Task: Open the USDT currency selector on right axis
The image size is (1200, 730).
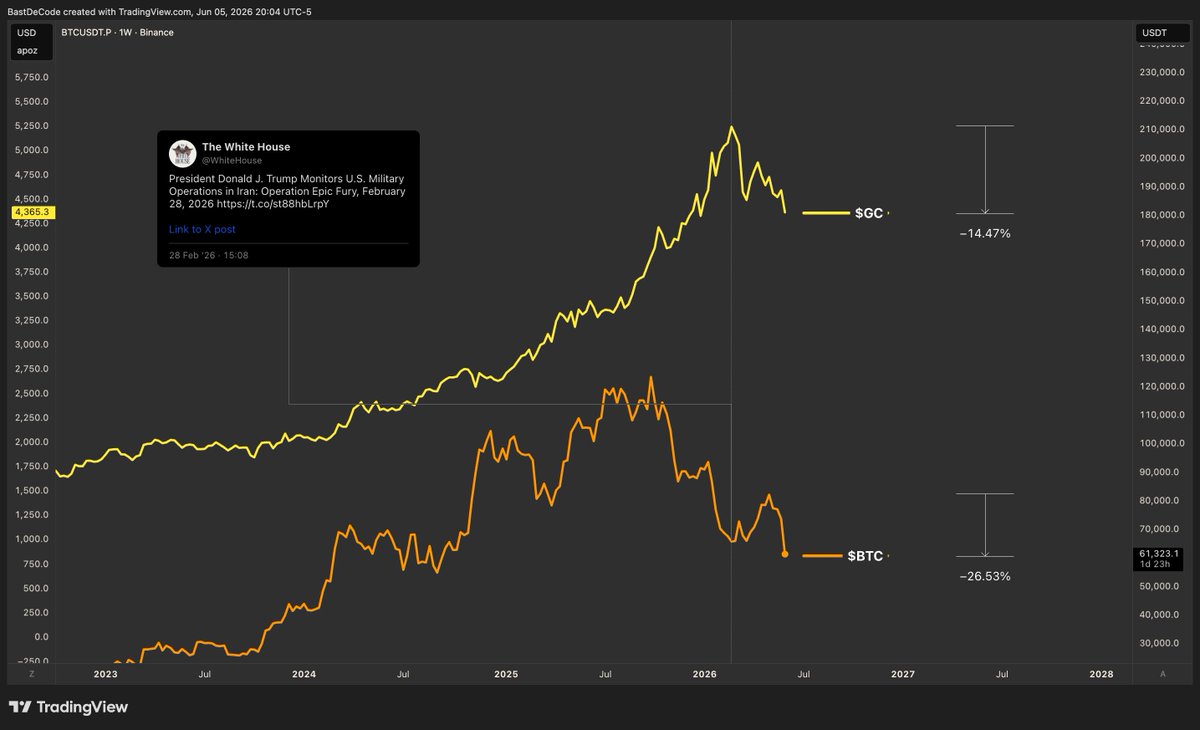Action: click(1154, 33)
